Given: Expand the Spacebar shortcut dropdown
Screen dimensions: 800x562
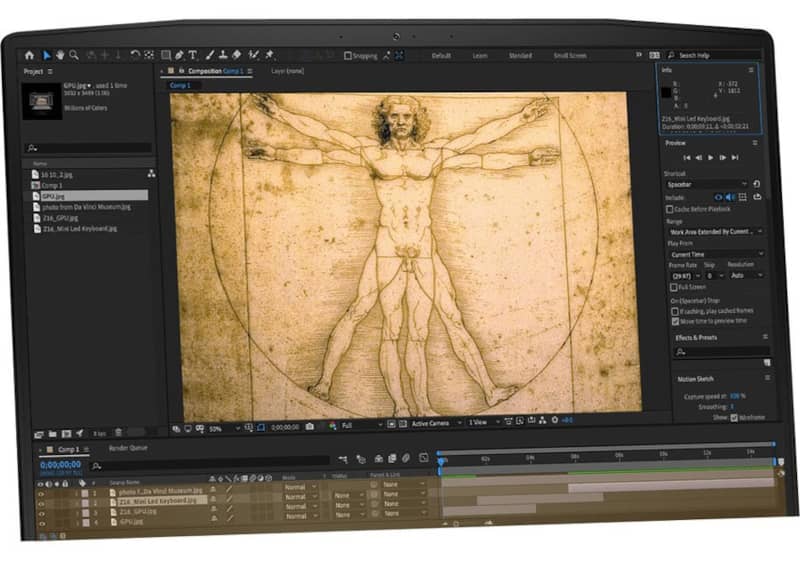Looking at the screenshot, I should point(706,184).
